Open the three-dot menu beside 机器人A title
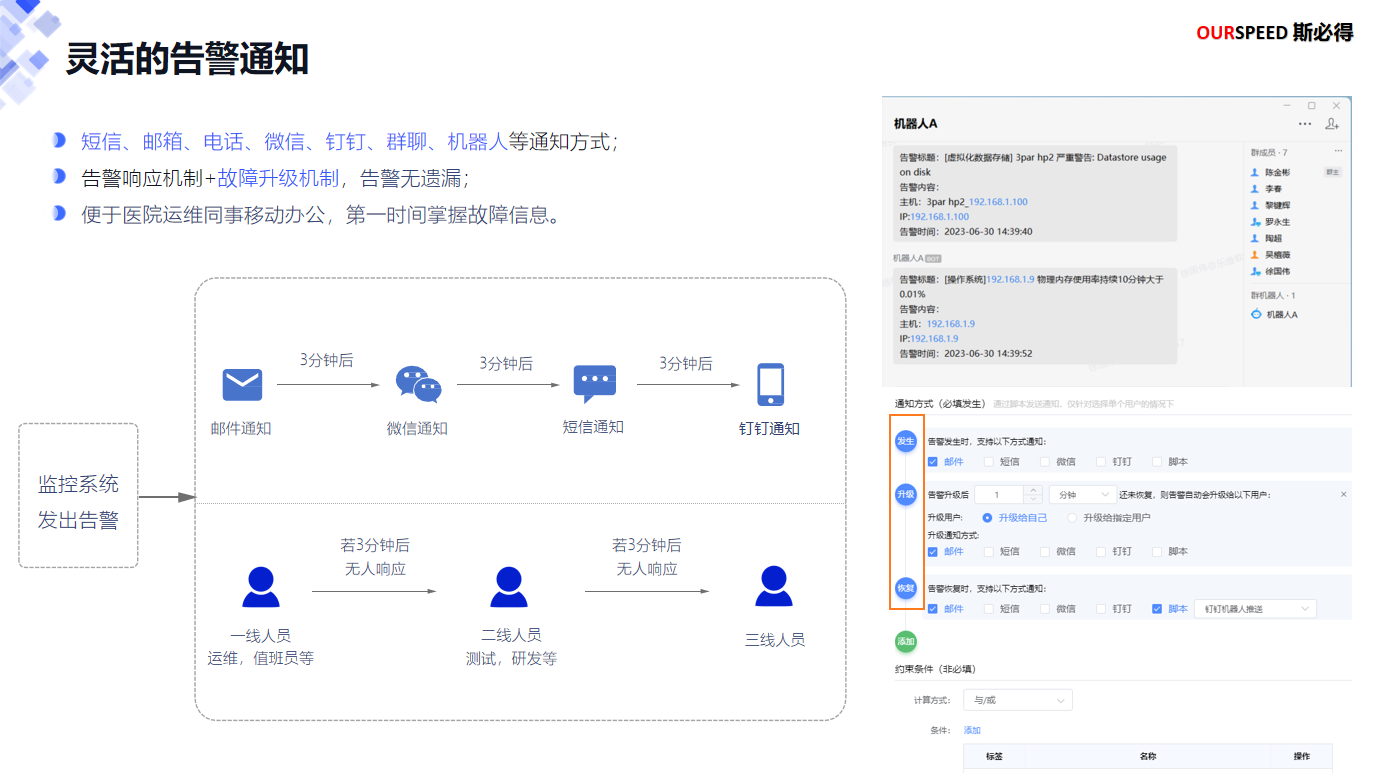Image resolution: width=1392 pixels, height=782 pixels. coord(1304,124)
